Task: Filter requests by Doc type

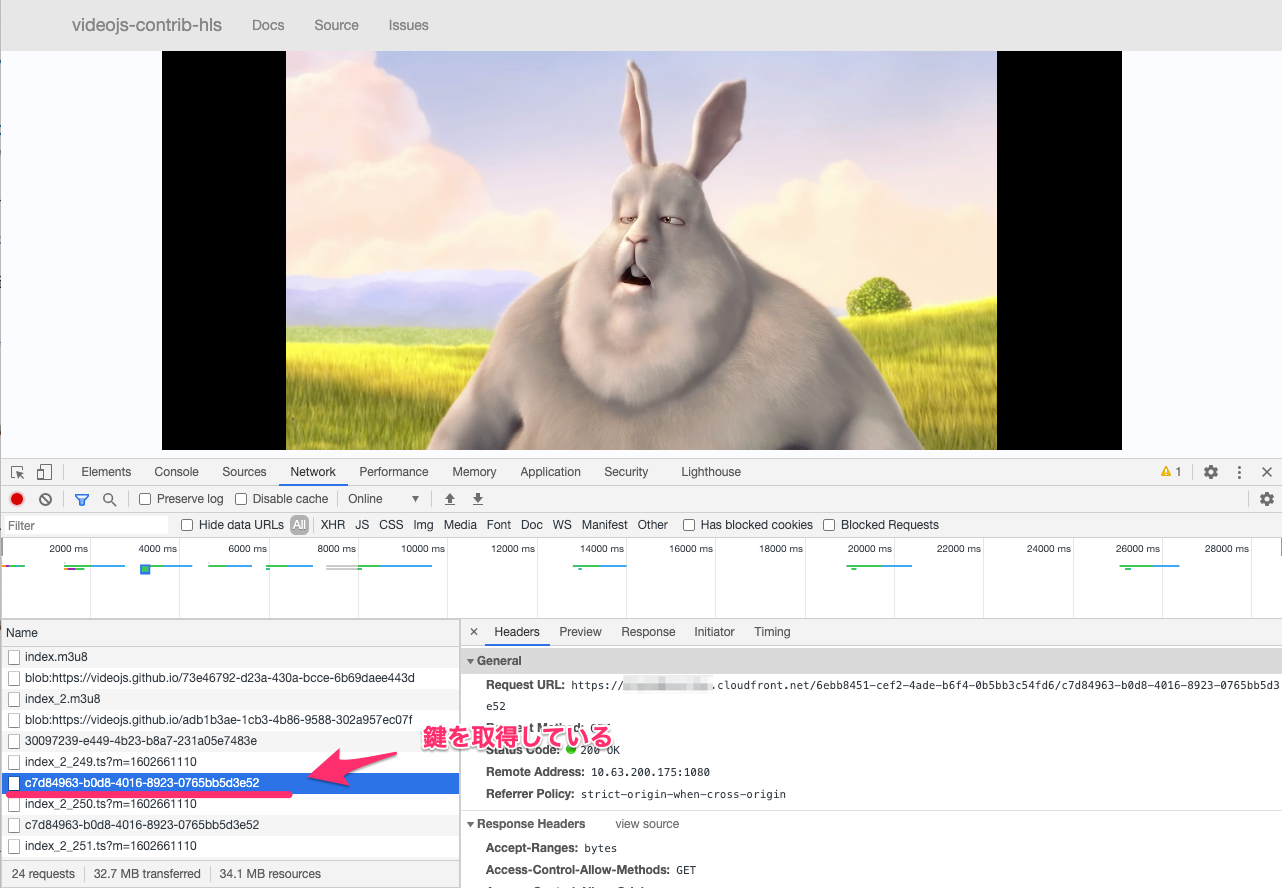Action: point(532,525)
